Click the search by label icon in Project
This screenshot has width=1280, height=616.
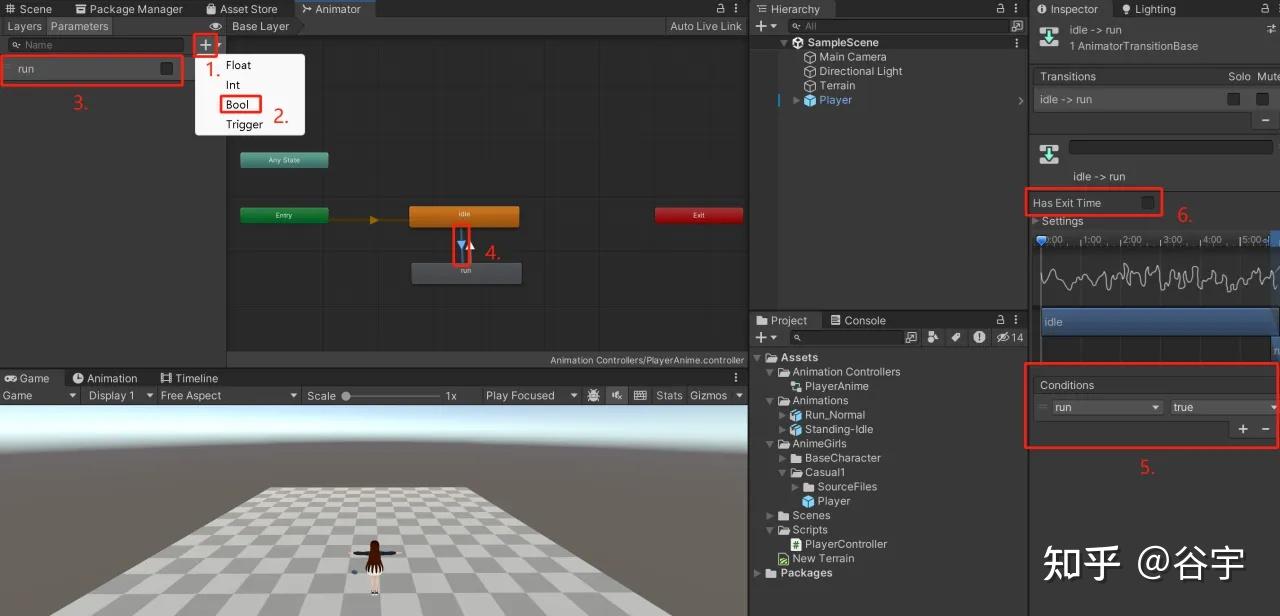coord(955,337)
